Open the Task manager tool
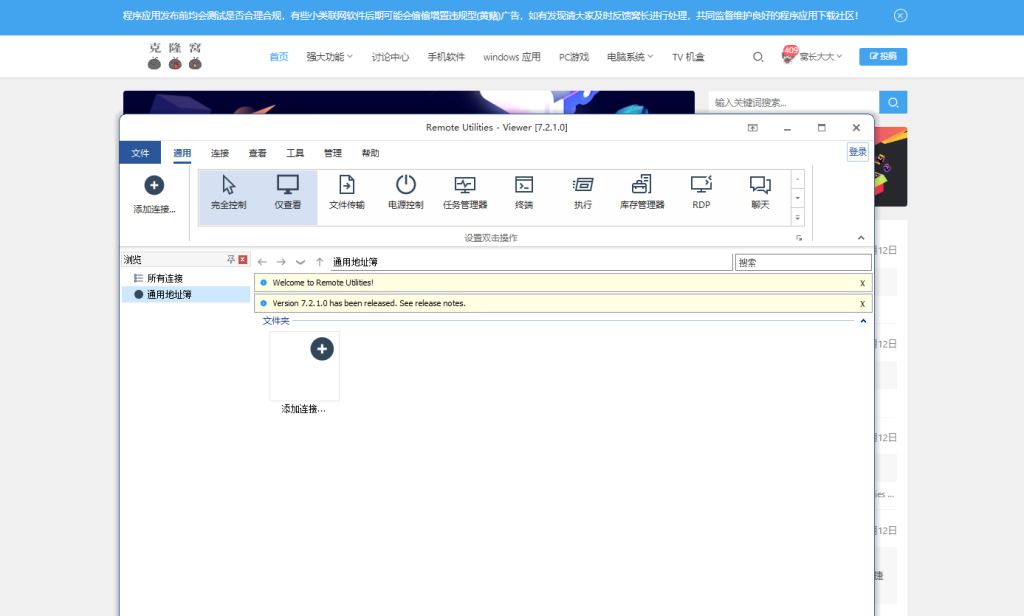The width and height of the screenshot is (1024, 616). (465, 192)
